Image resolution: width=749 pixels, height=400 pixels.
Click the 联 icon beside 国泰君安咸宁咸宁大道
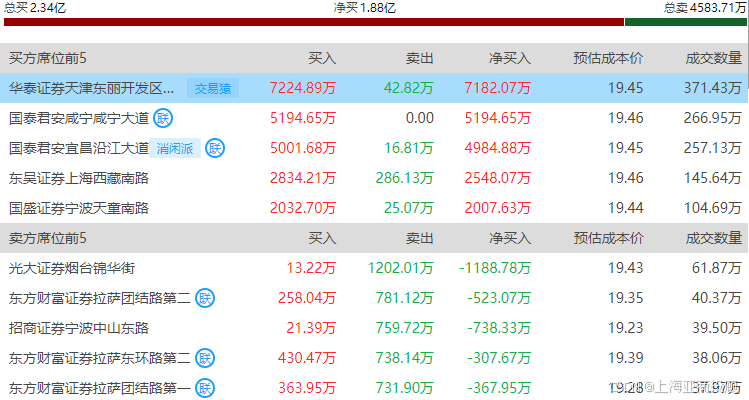pyautogui.click(x=163, y=118)
